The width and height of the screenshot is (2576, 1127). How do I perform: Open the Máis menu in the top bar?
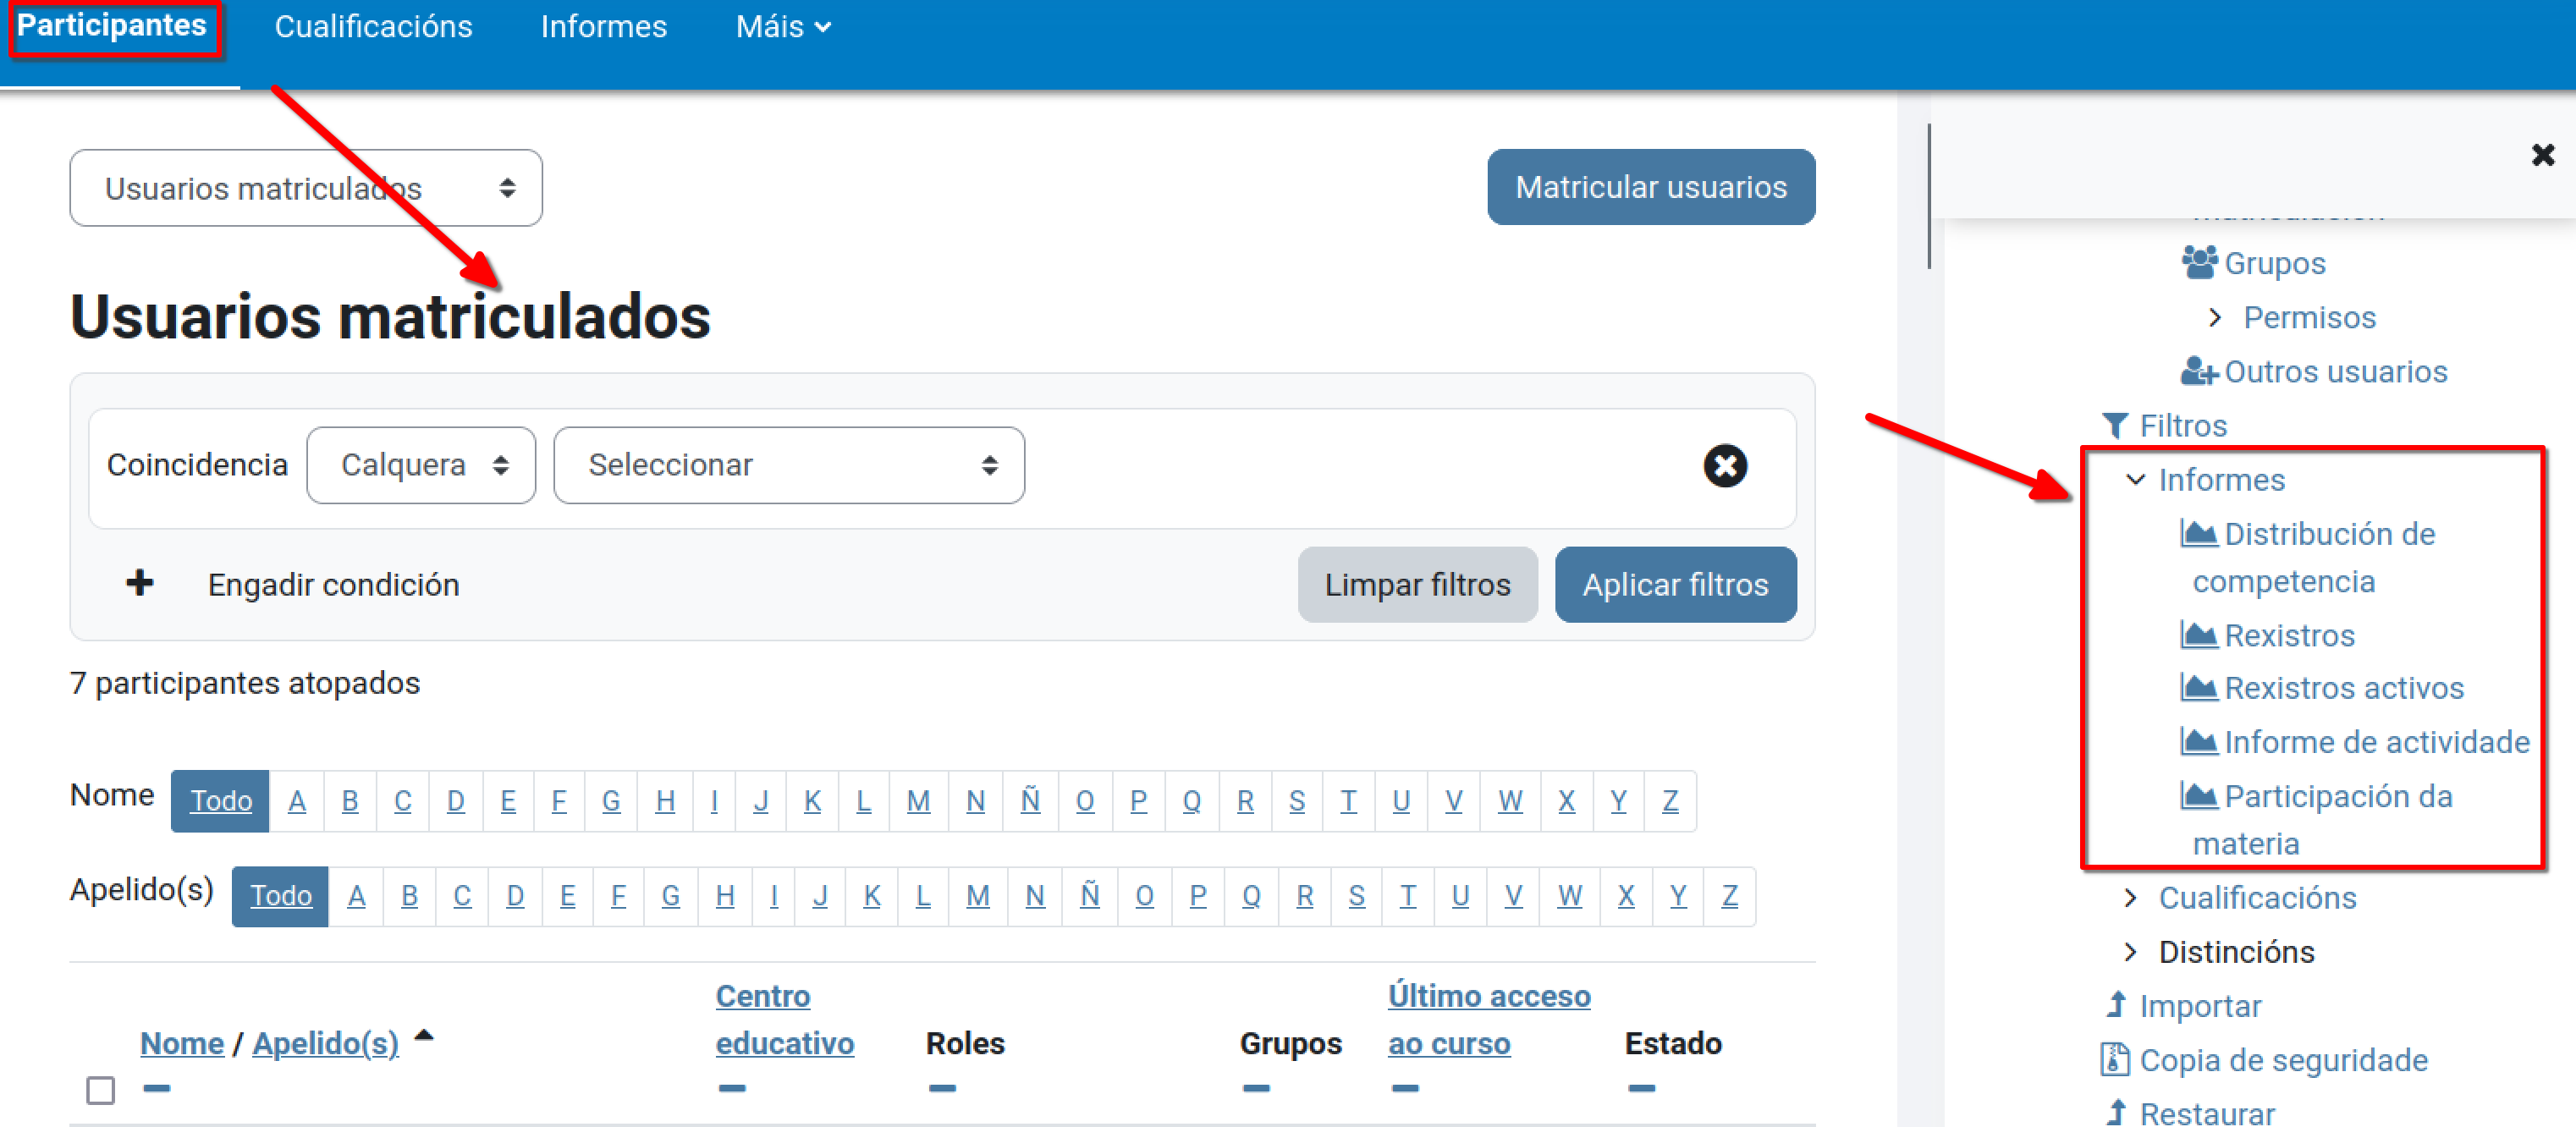click(x=782, y=27)
